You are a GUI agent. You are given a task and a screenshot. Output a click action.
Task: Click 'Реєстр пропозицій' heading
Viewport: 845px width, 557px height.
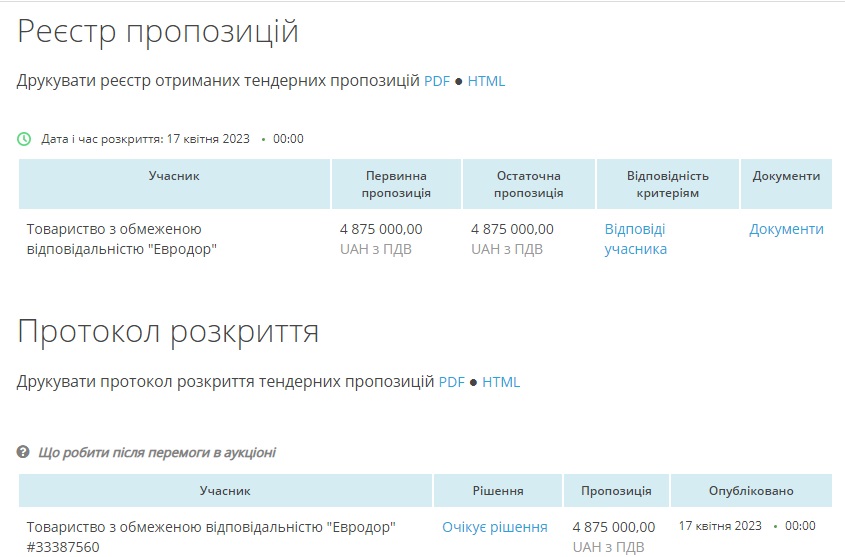(x=158, y=31)
